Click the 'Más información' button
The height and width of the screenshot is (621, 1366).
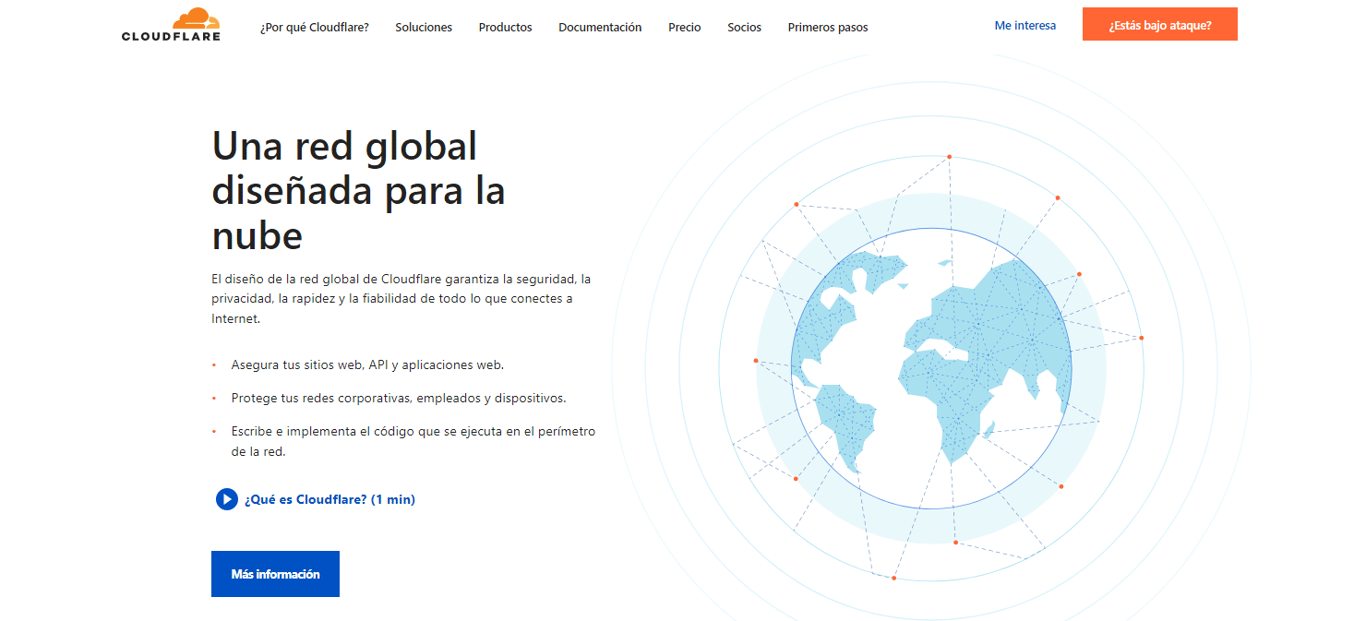click(x=275, y=573)
